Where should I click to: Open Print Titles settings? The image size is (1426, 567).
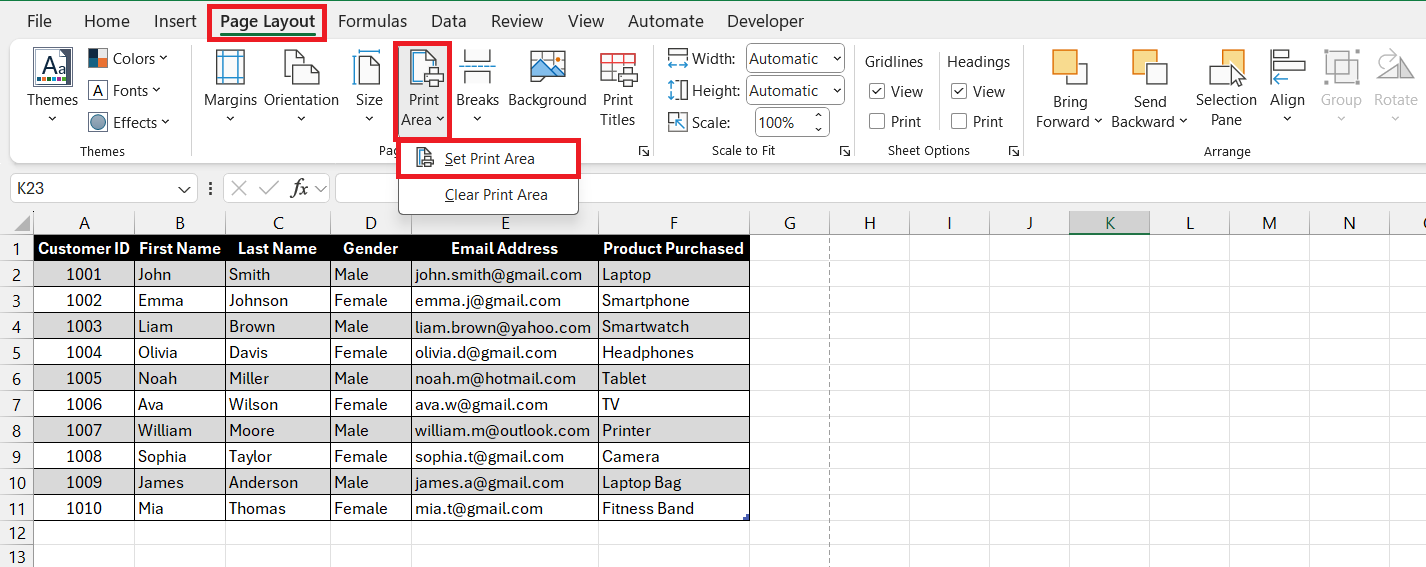(x=617, y=85)
